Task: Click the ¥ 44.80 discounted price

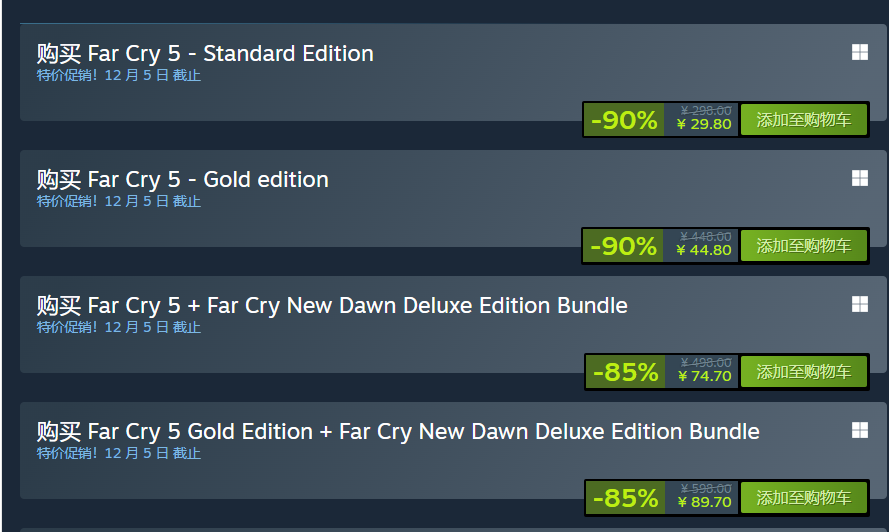Action: coord(704,251)
